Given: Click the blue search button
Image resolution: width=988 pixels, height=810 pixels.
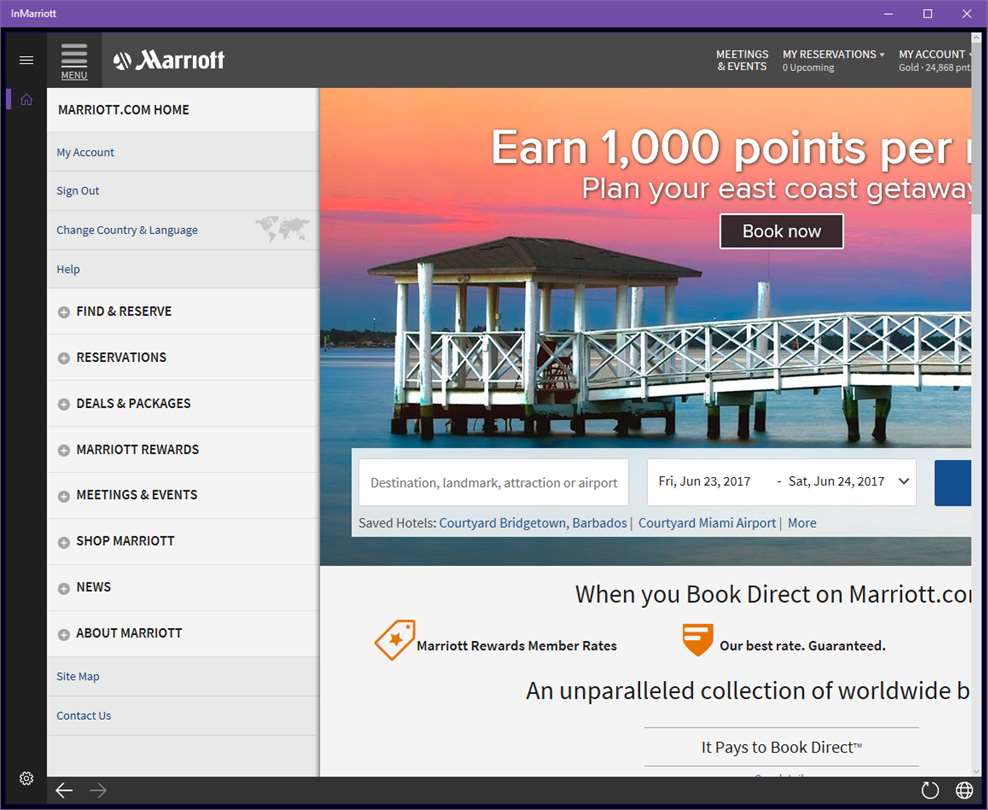Looking at the screenshot, I should point(953,482).
